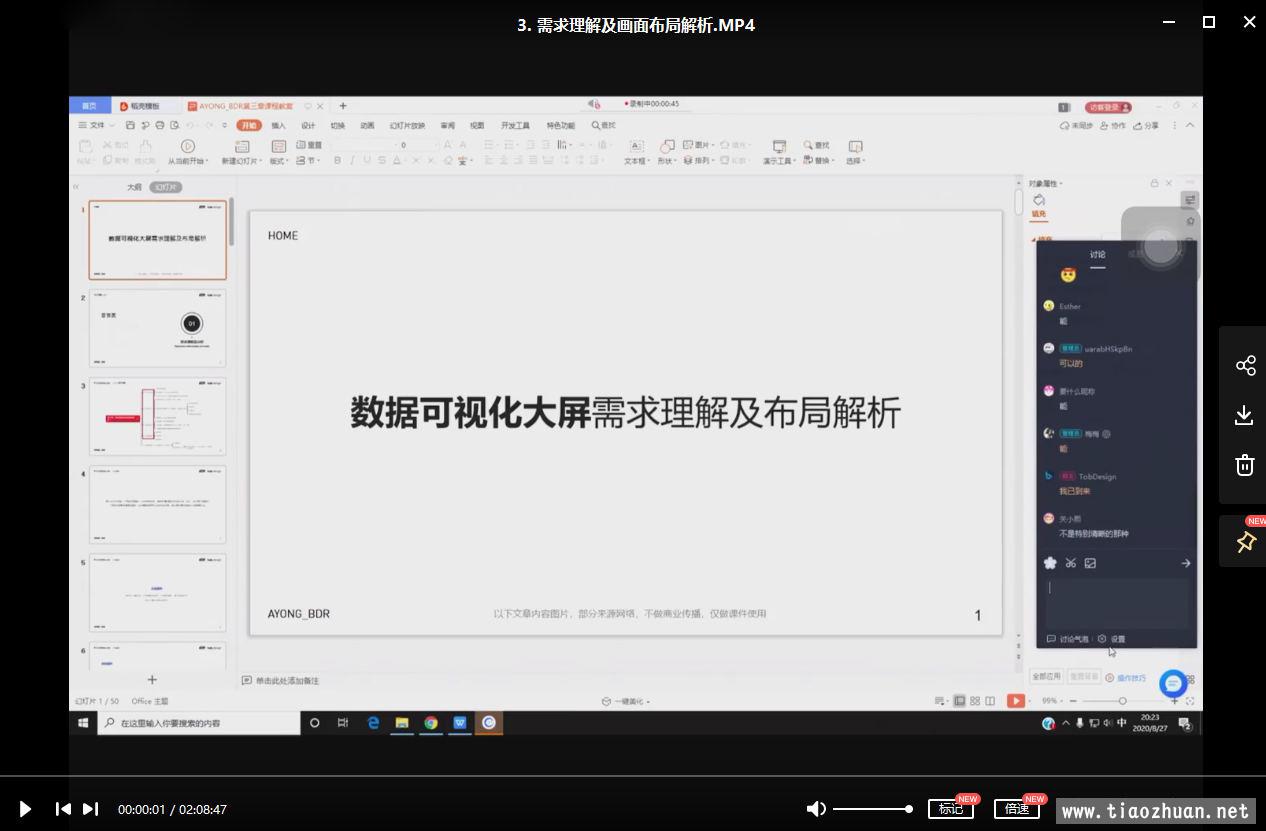Screen dimensions: 1266x831
Task: Skip to the next video
Action: [x=90, y=809]
